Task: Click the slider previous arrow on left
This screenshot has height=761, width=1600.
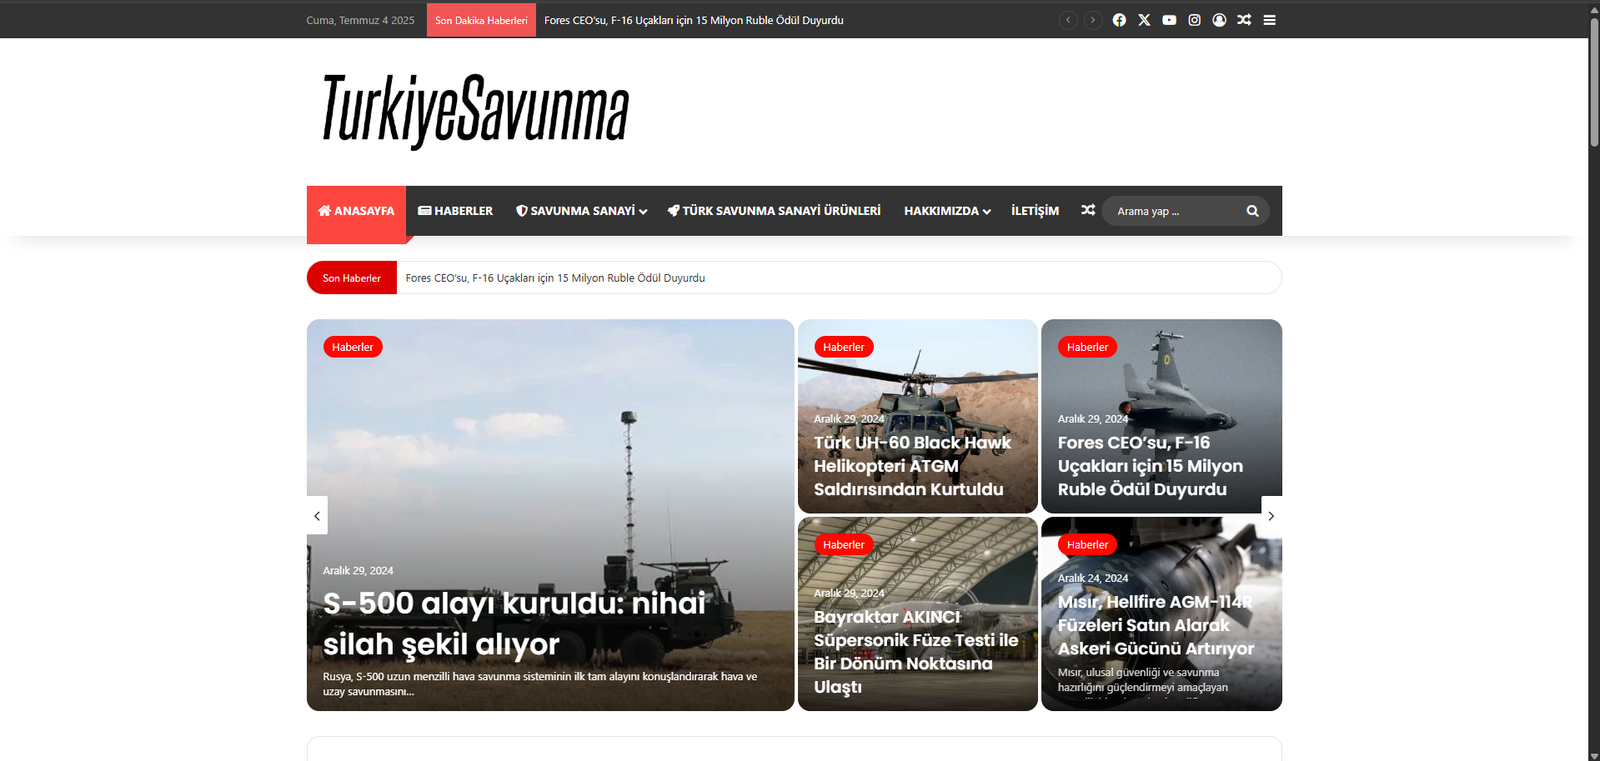Action: click(x=317, y=516)
